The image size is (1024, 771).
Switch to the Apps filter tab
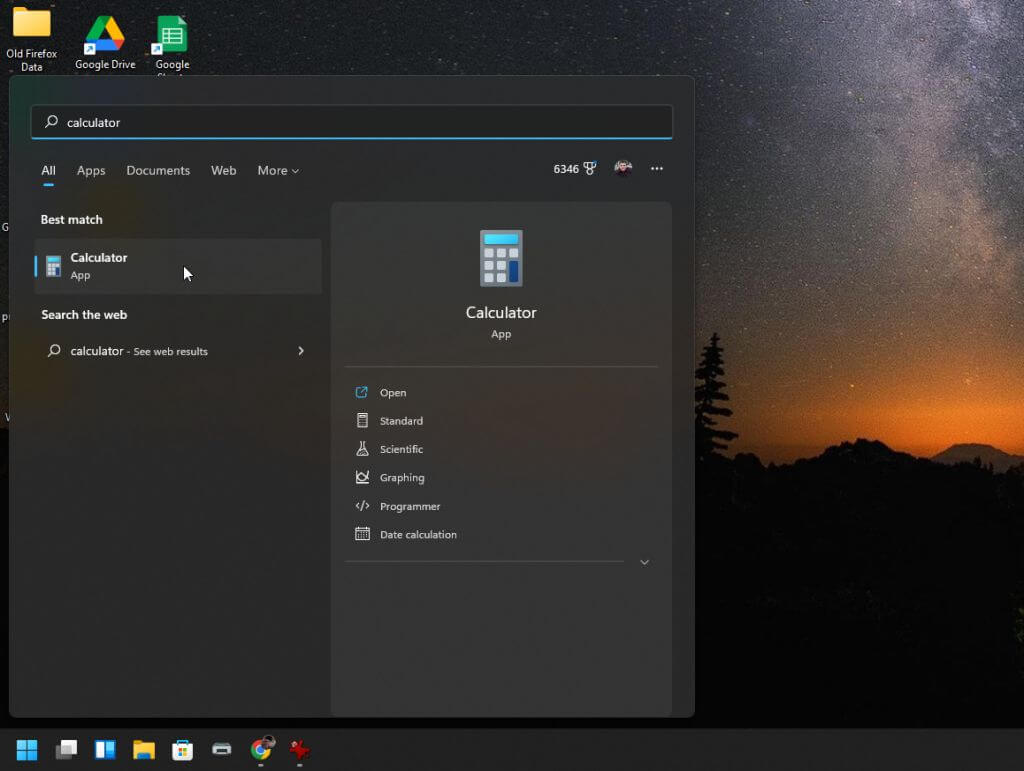click(91, 171)
